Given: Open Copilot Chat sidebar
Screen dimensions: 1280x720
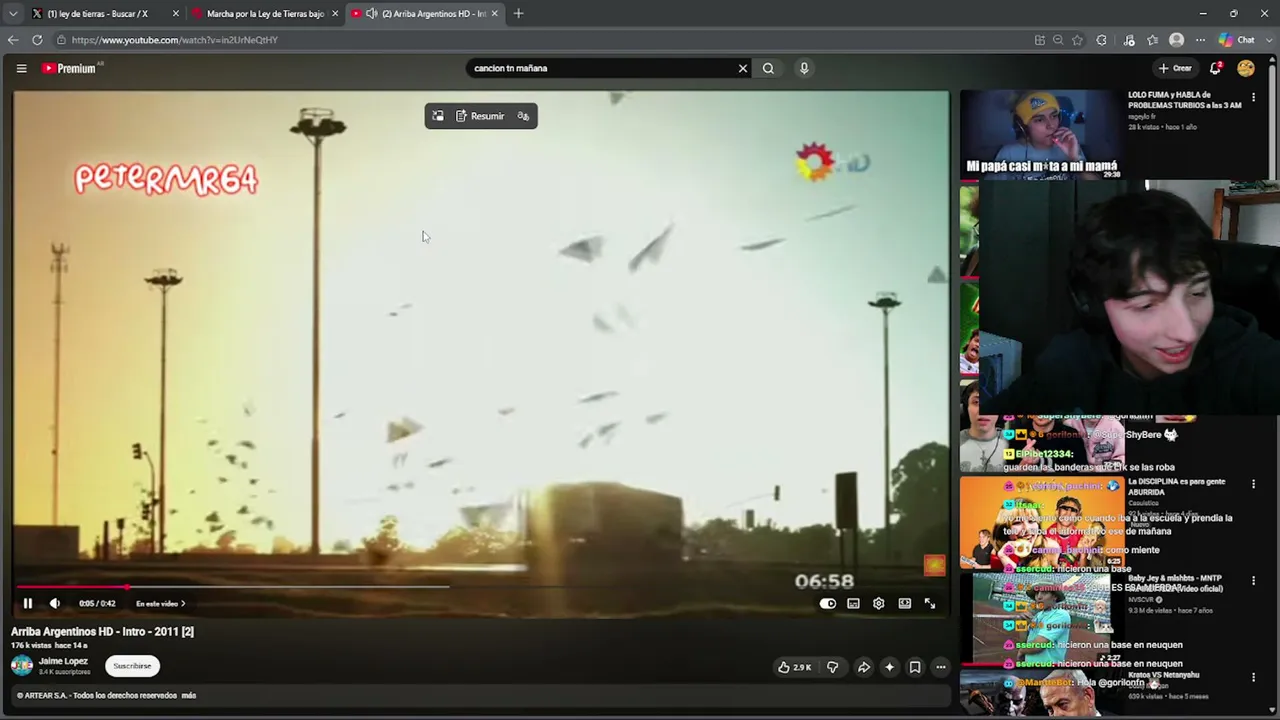Looking at the screenshot, I should click(x=1237, y=40).
